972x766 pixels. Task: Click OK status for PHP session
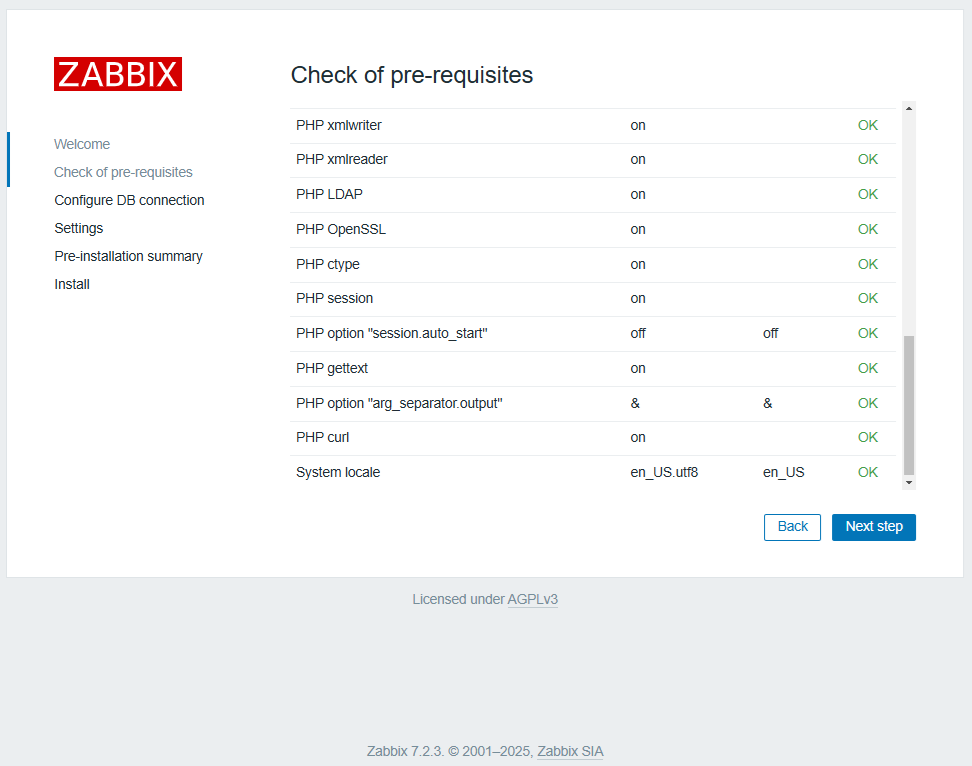point(867,298)
